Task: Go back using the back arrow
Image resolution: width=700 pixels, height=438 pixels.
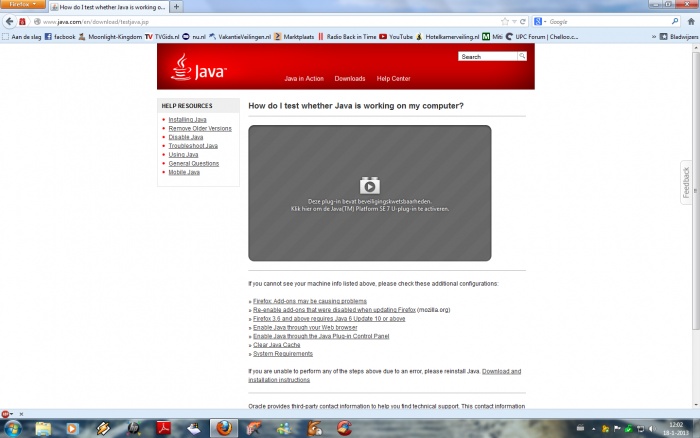Action: tap(9, 21)
